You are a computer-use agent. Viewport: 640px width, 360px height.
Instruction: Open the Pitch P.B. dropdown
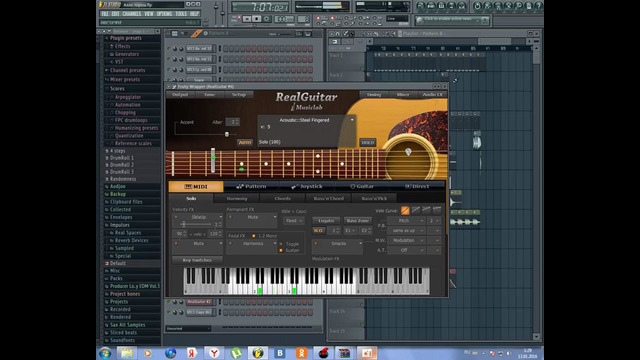click(407, 220)
